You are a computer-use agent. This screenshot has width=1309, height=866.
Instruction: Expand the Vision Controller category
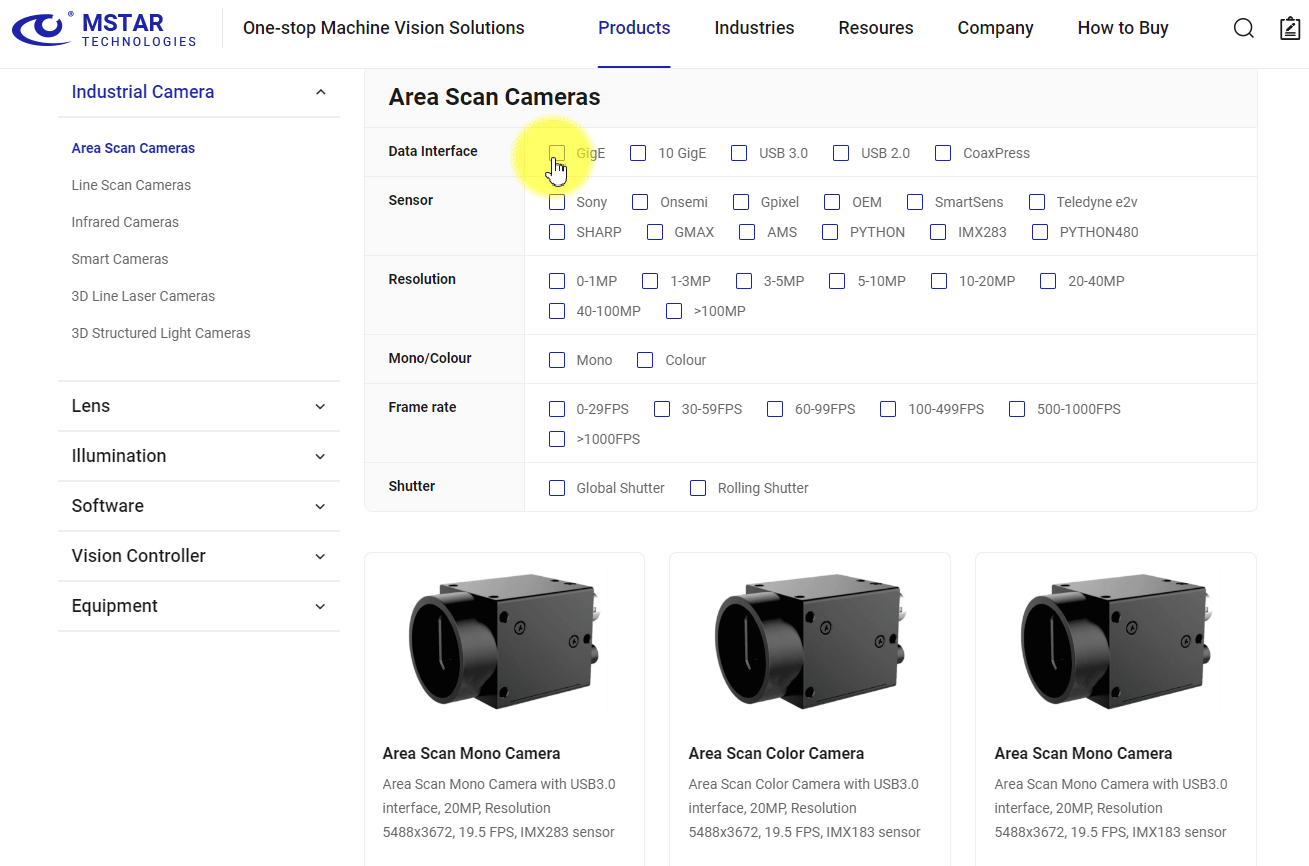[320, 556]
